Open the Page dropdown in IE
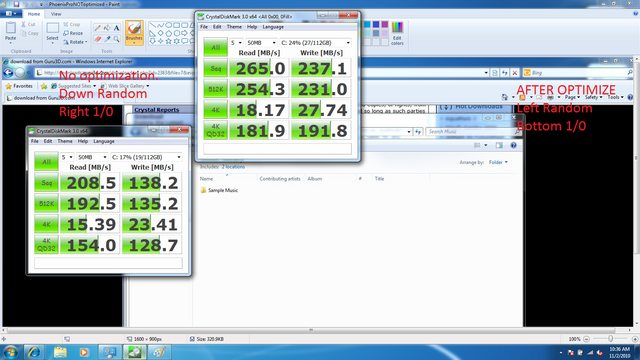This screenshot has width=640, height=360. click(572, 97)
